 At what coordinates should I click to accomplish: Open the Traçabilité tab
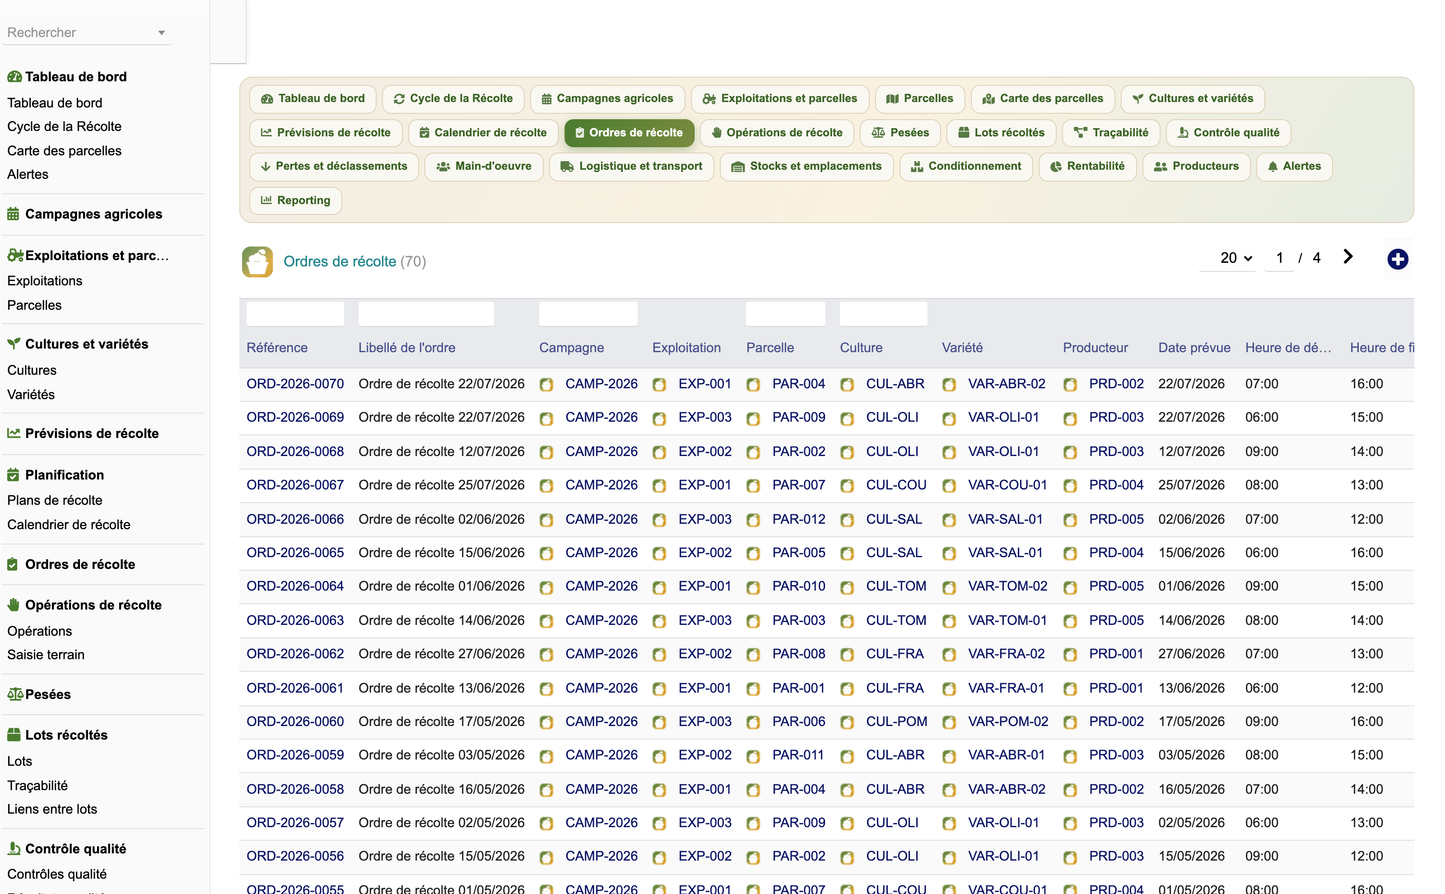[x=1111, y=133]
